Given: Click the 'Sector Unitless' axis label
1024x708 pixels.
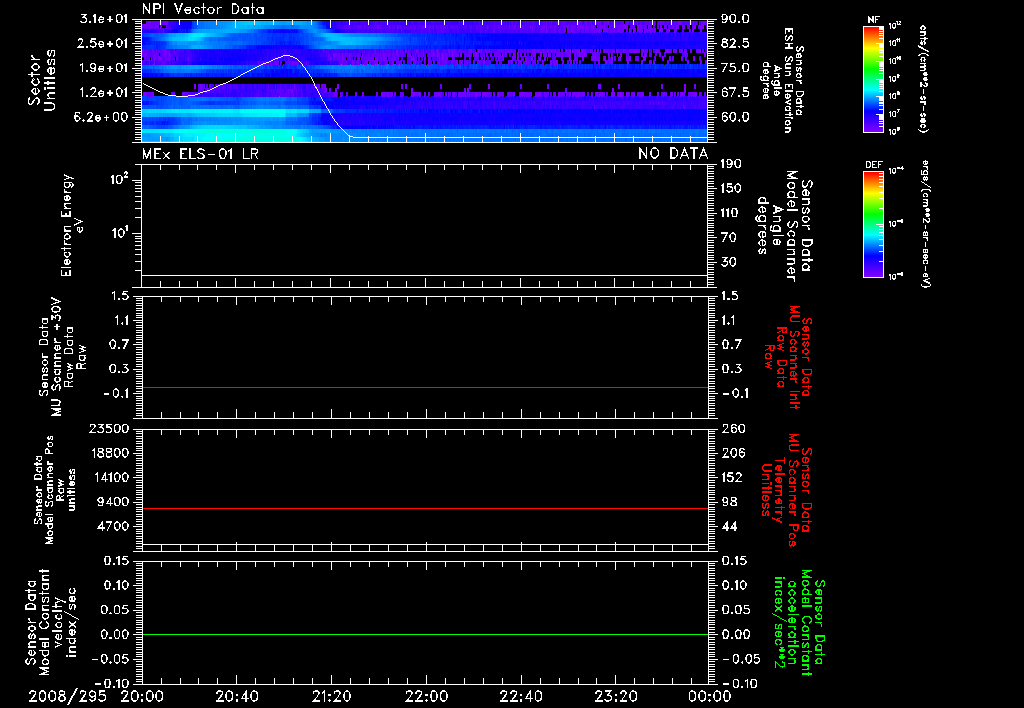Looking at the screenshot, I should coord(42,80).
